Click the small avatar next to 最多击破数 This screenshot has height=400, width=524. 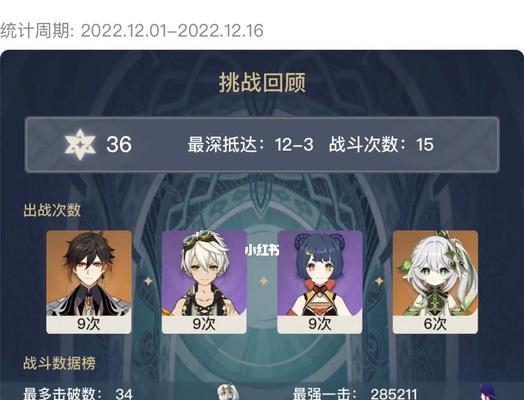tap(228, 392)
